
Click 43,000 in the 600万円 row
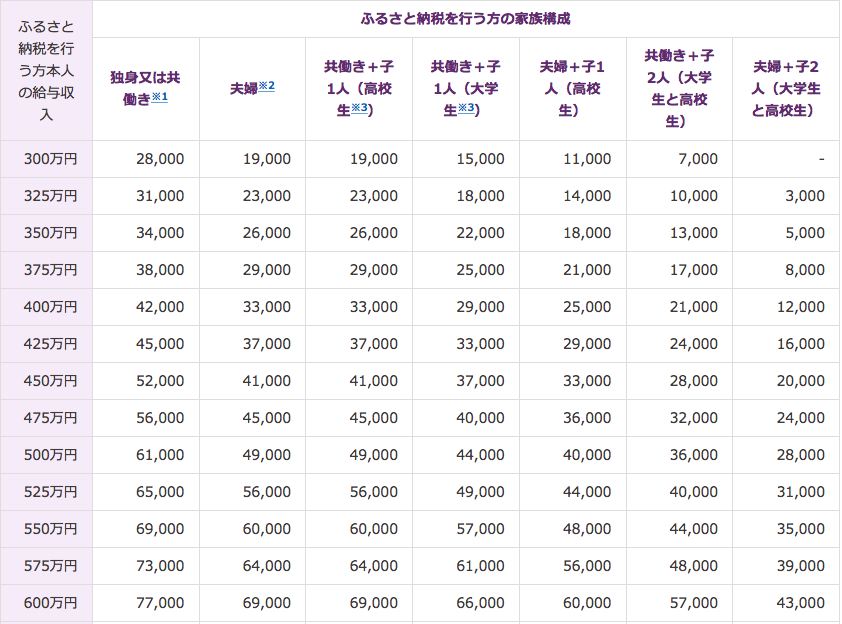pyautogui.click(x=801, y=603)
